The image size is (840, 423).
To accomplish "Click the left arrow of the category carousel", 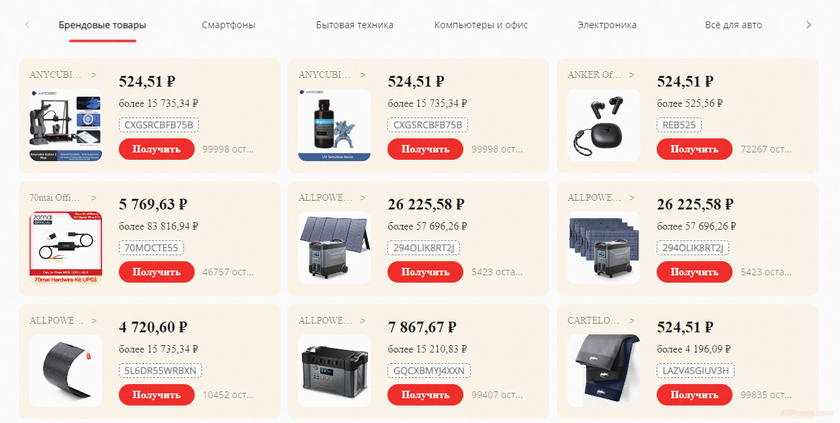I will pos(27,25).
